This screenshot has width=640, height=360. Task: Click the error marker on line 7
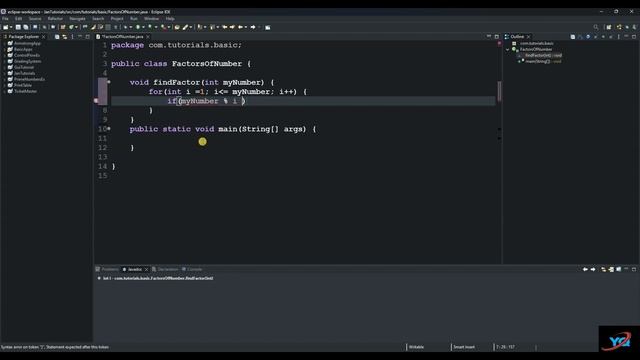(96, 100)
